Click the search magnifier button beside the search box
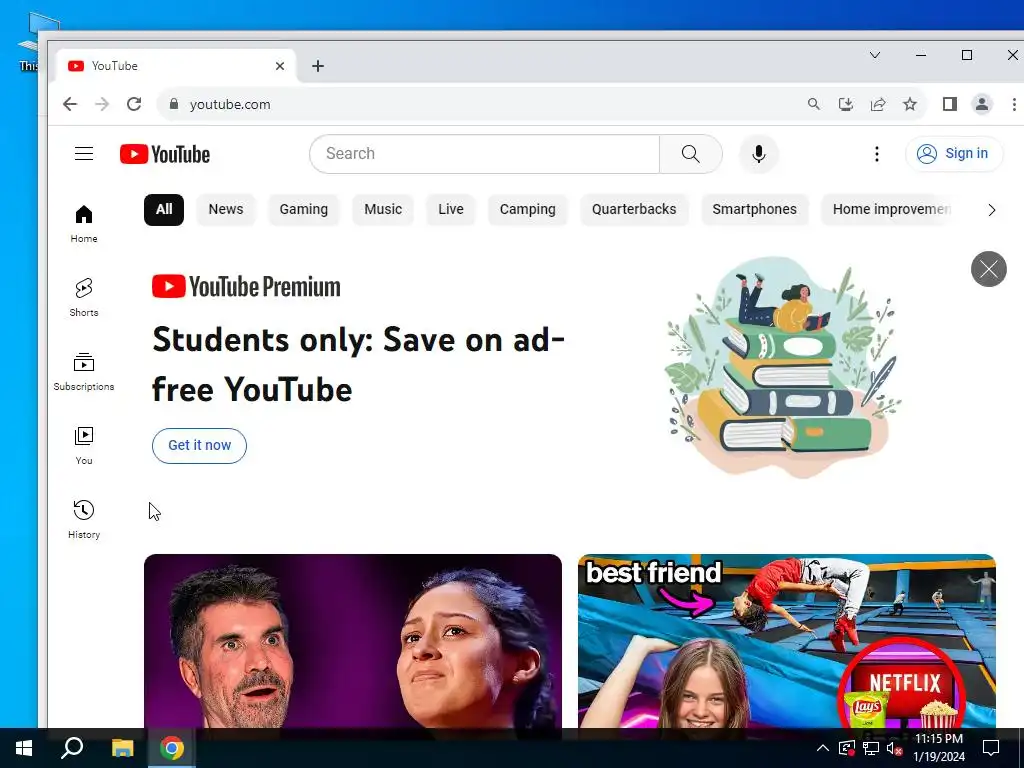This screenshot has width=1024, height=768. pyautogui.click(x=690, y=153)
